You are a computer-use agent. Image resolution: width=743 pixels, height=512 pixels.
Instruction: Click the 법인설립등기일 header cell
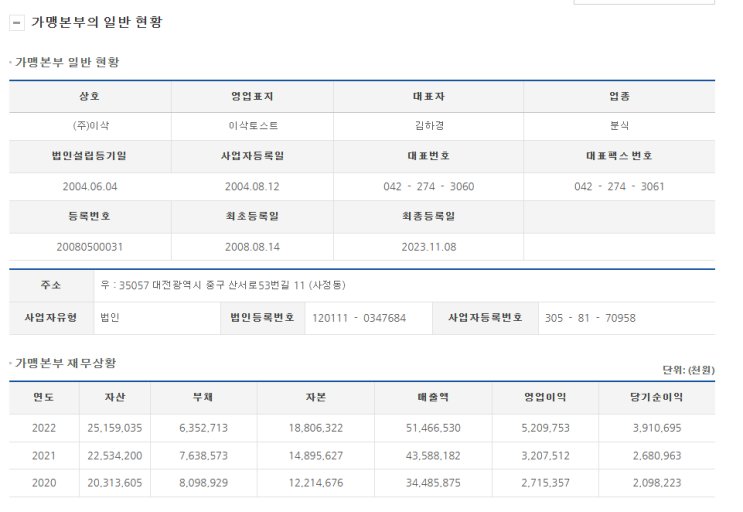[x=90, y=156]
